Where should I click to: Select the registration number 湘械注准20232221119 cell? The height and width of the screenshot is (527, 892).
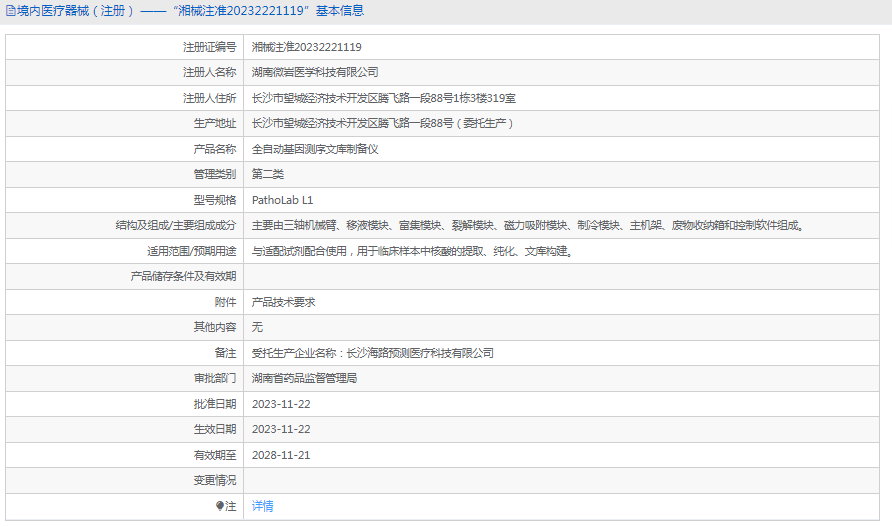tap(307, 47)
